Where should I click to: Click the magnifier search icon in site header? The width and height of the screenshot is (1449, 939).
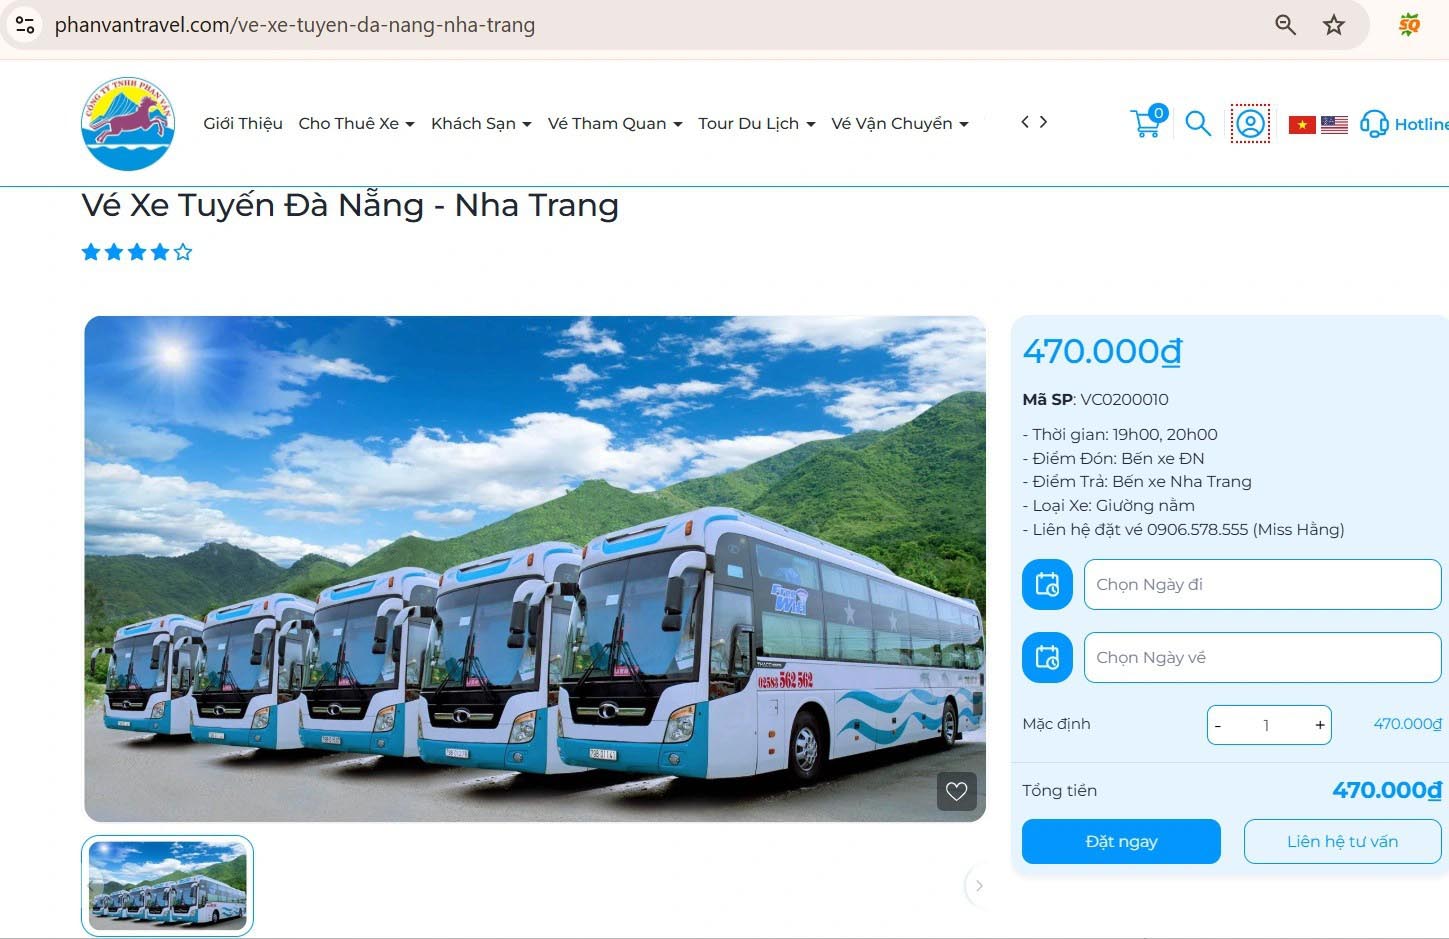tap(1198, 123)
